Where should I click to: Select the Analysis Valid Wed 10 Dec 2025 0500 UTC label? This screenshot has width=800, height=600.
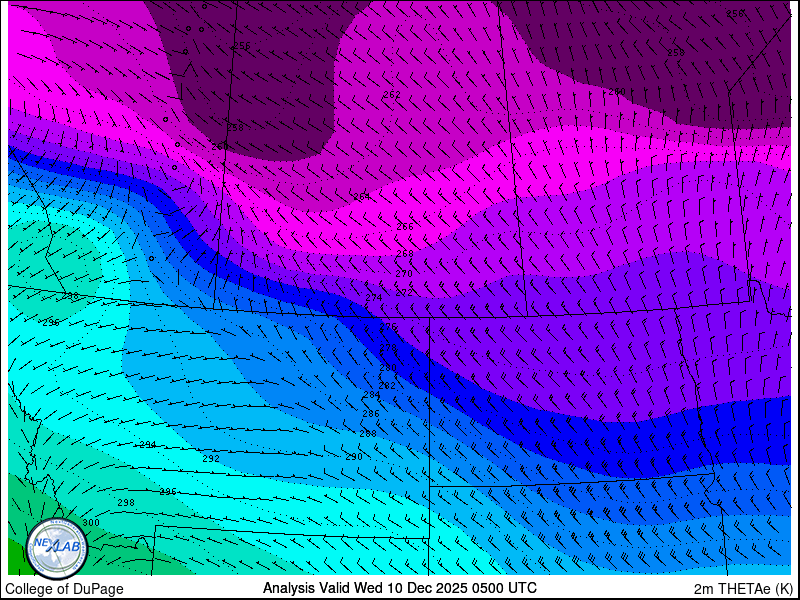pos(399,588)
